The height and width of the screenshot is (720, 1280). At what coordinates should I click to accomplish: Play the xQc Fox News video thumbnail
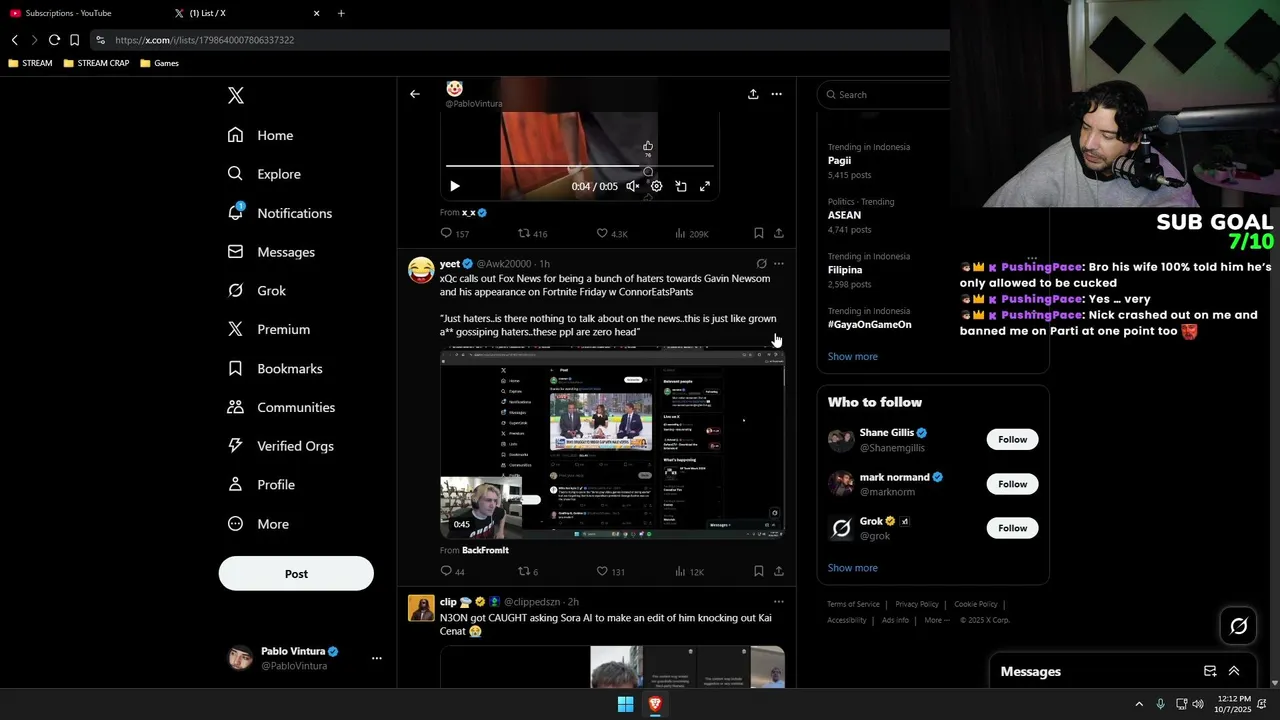(612, 442)
